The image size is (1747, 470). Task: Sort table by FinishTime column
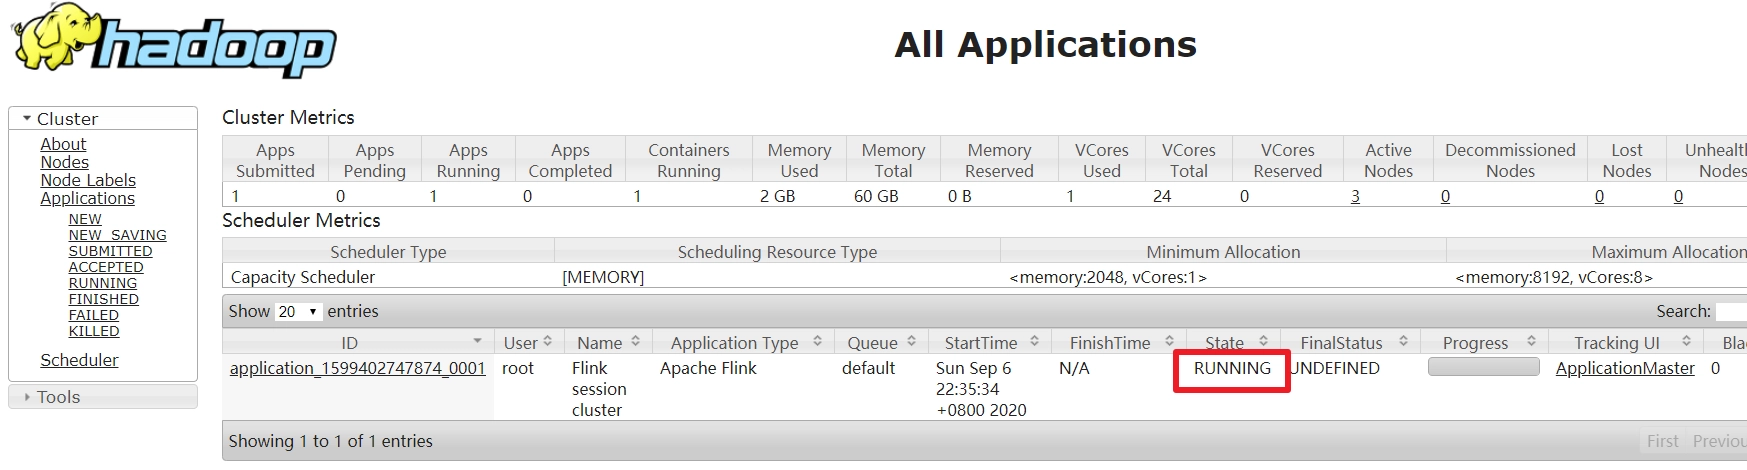(1119, 342)
